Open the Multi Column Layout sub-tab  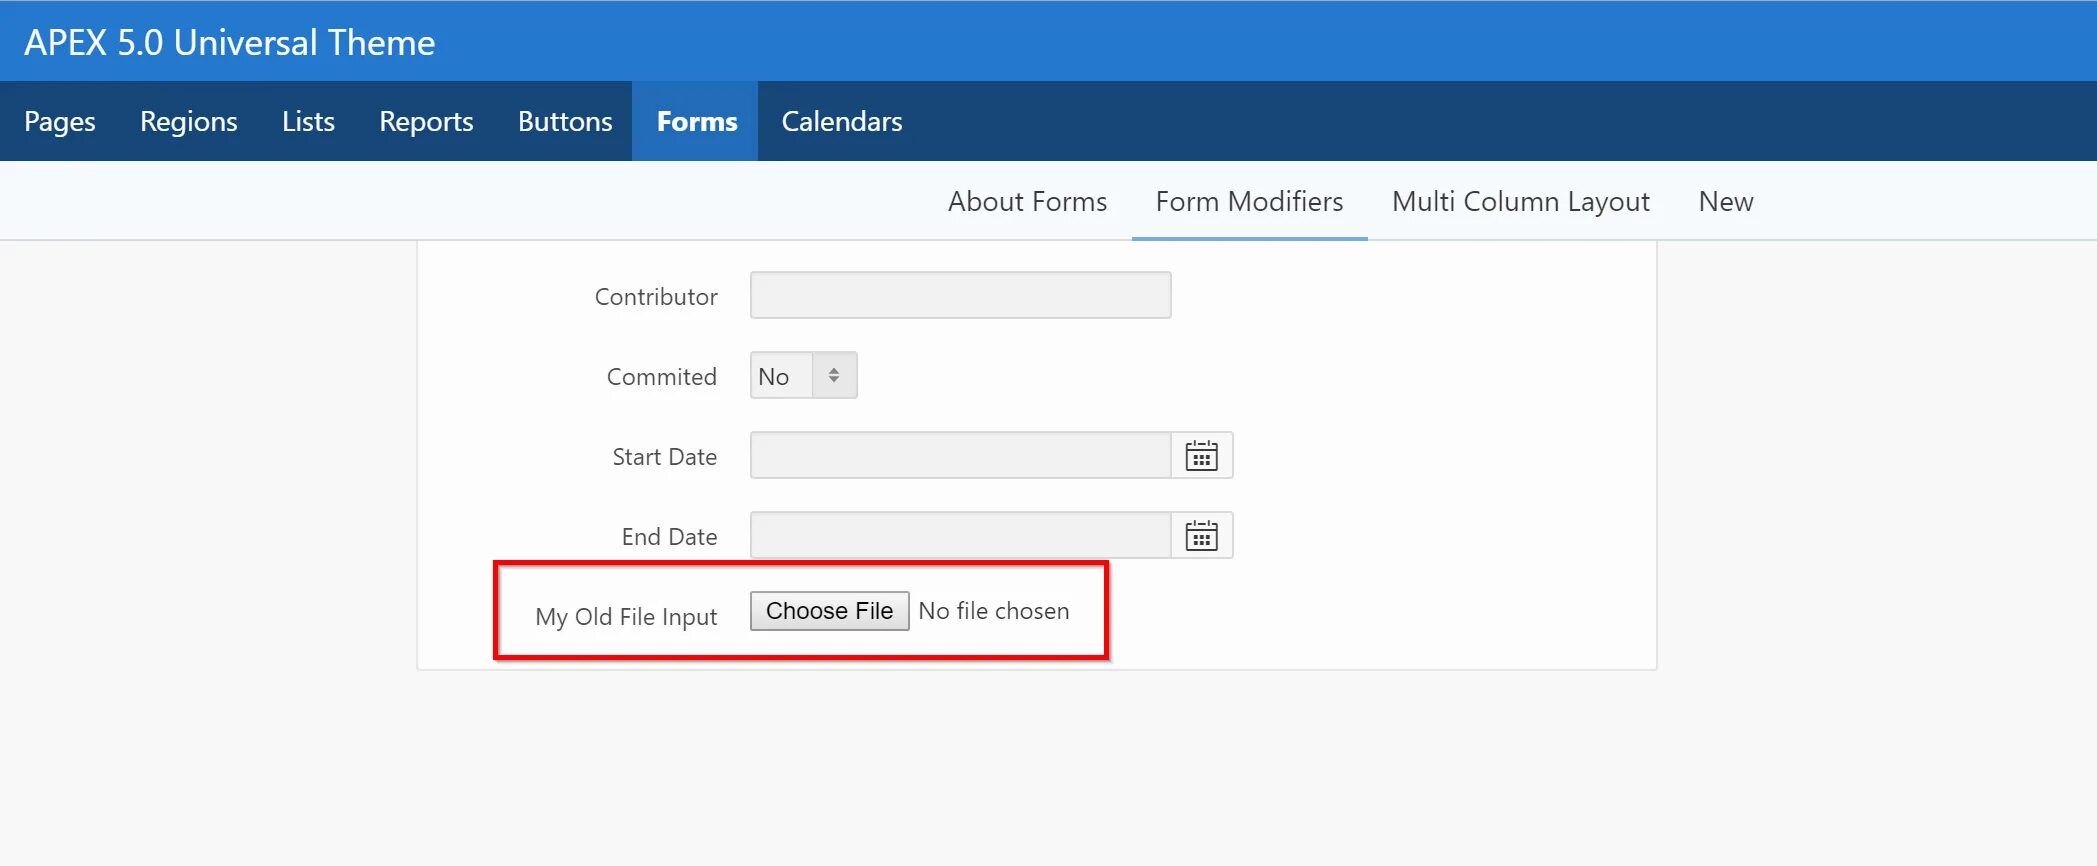(1521, 201)
